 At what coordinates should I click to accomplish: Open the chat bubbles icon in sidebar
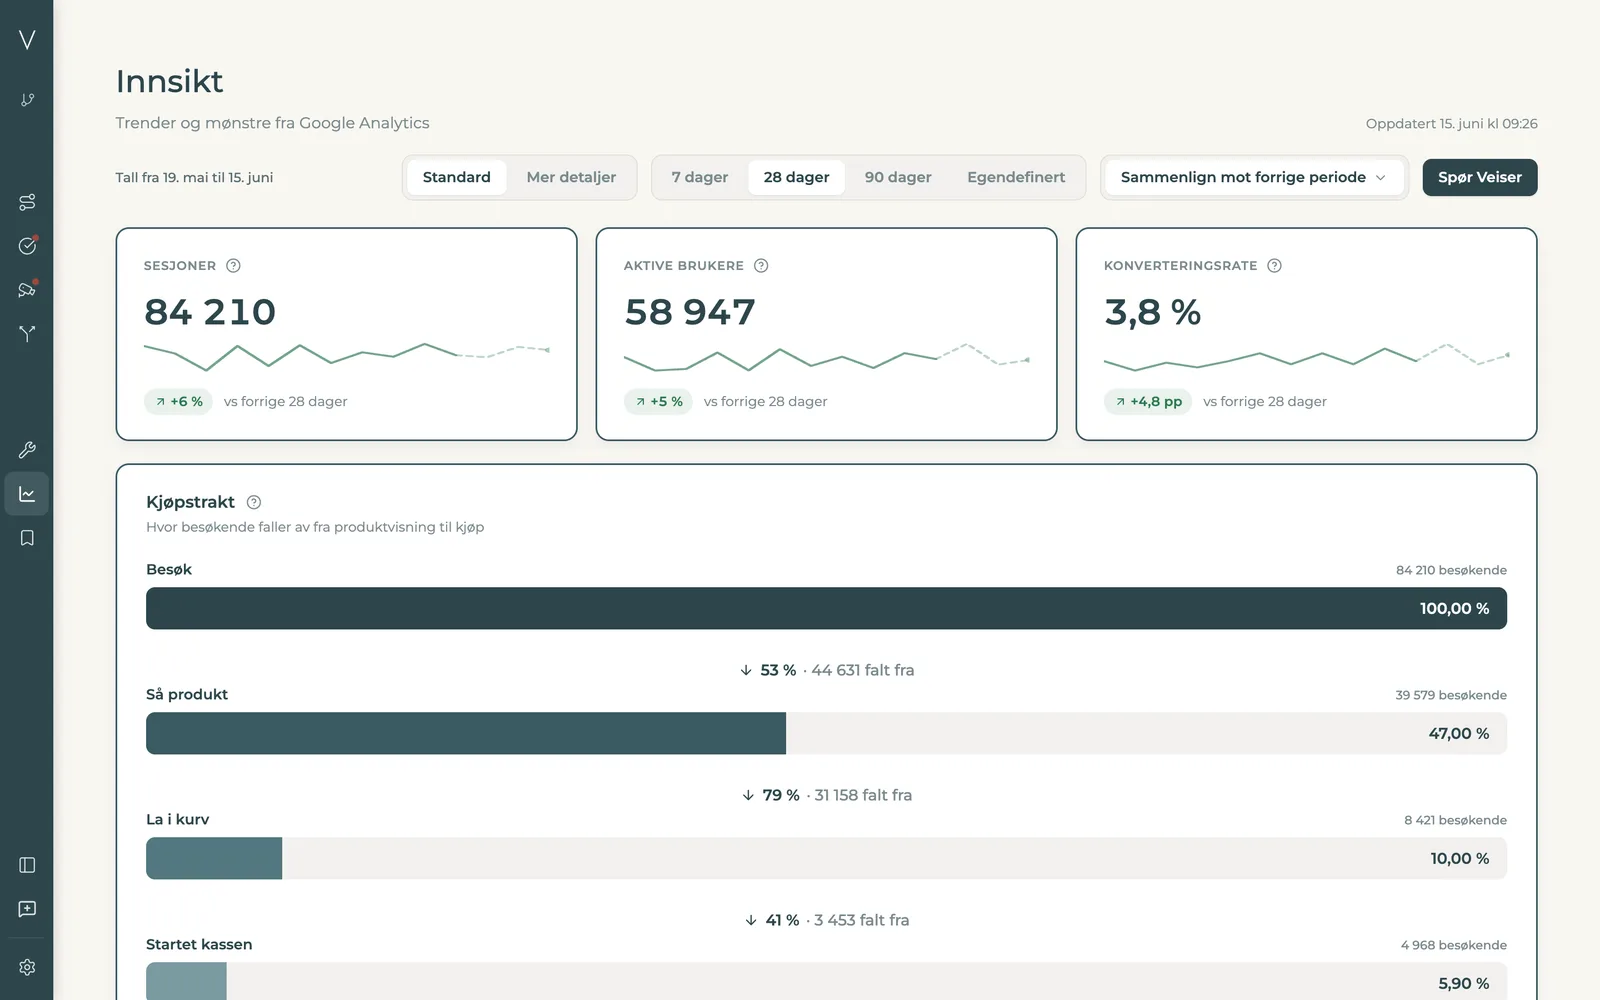[x=27, y=290]
